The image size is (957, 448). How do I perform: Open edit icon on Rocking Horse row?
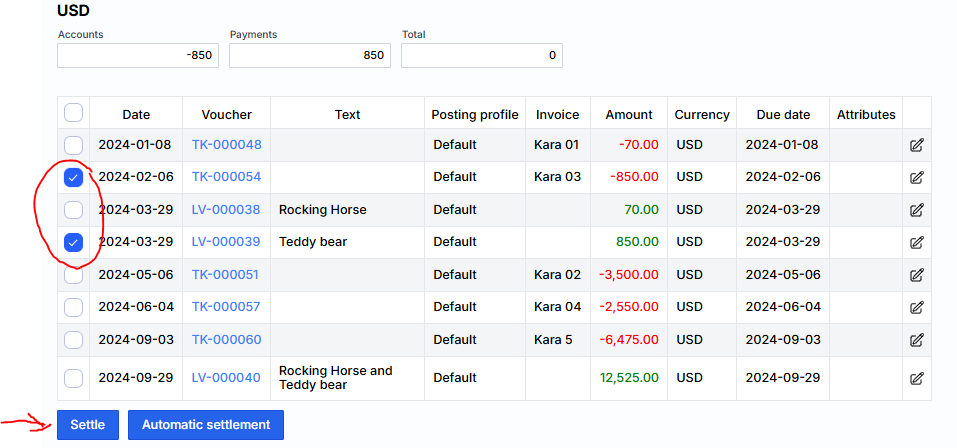click(x=916, y=210)
